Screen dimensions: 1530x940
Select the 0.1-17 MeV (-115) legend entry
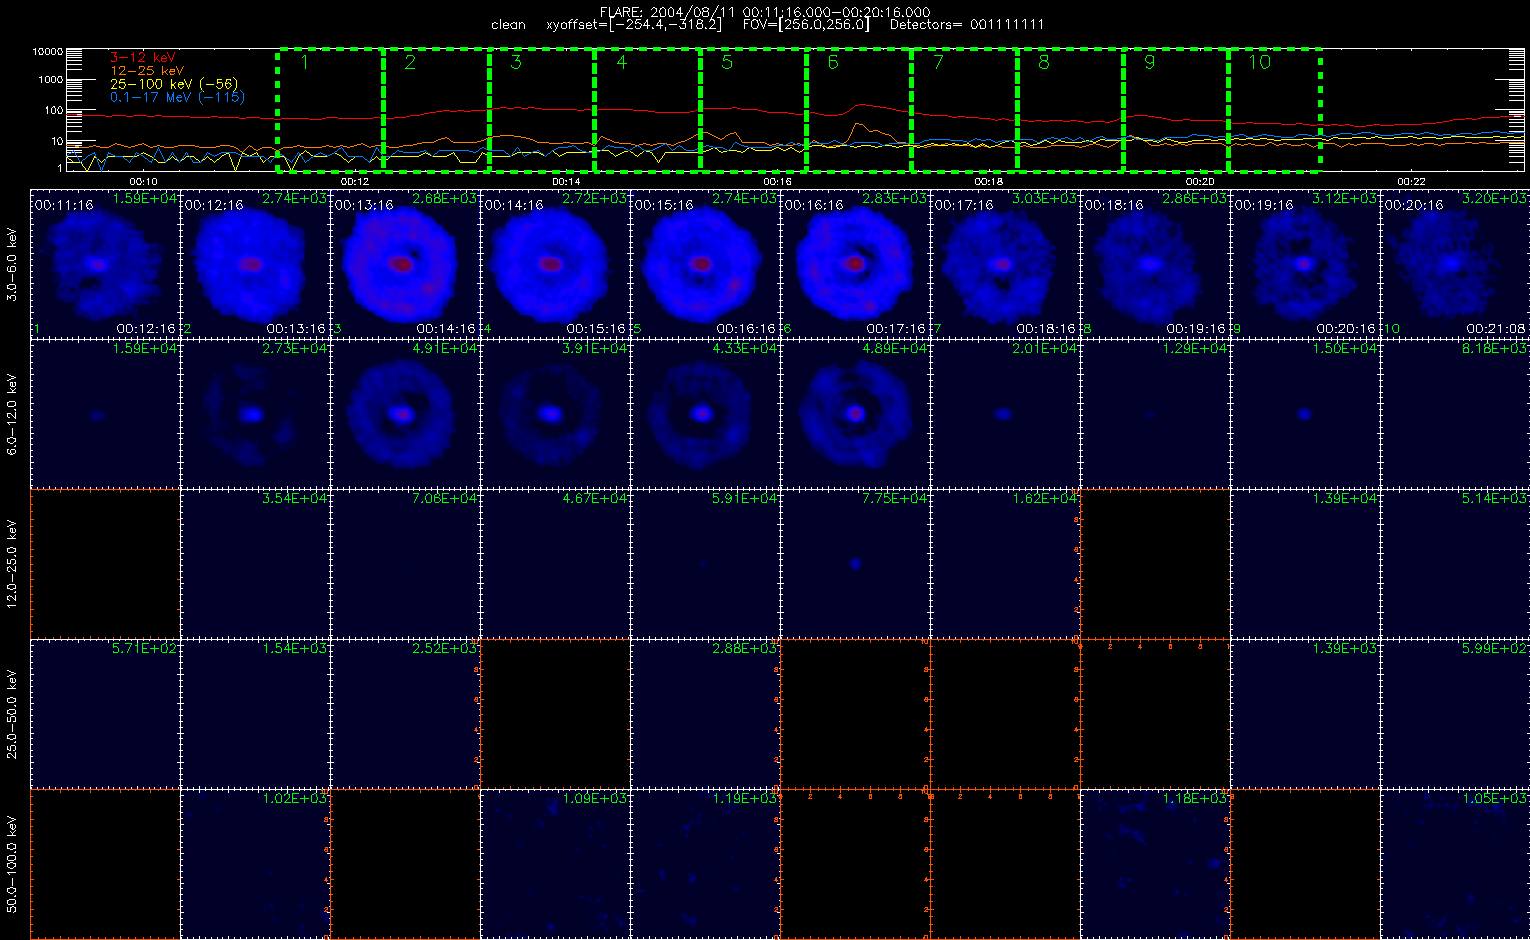coord(177,97)
